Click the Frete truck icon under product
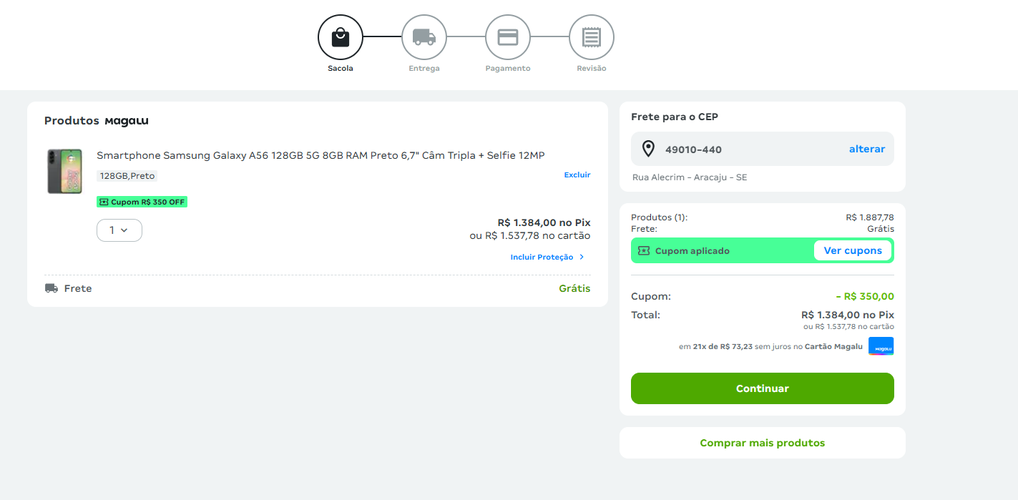 click(x=51, y=288)
